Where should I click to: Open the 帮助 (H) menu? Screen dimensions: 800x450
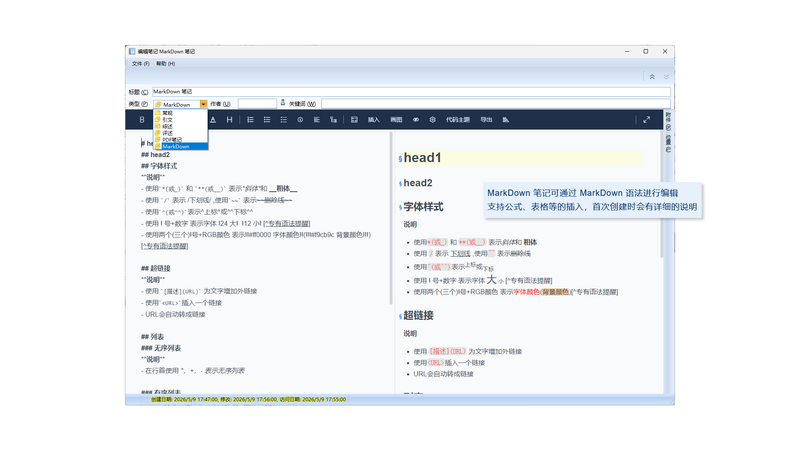click(x=165, y=64)
